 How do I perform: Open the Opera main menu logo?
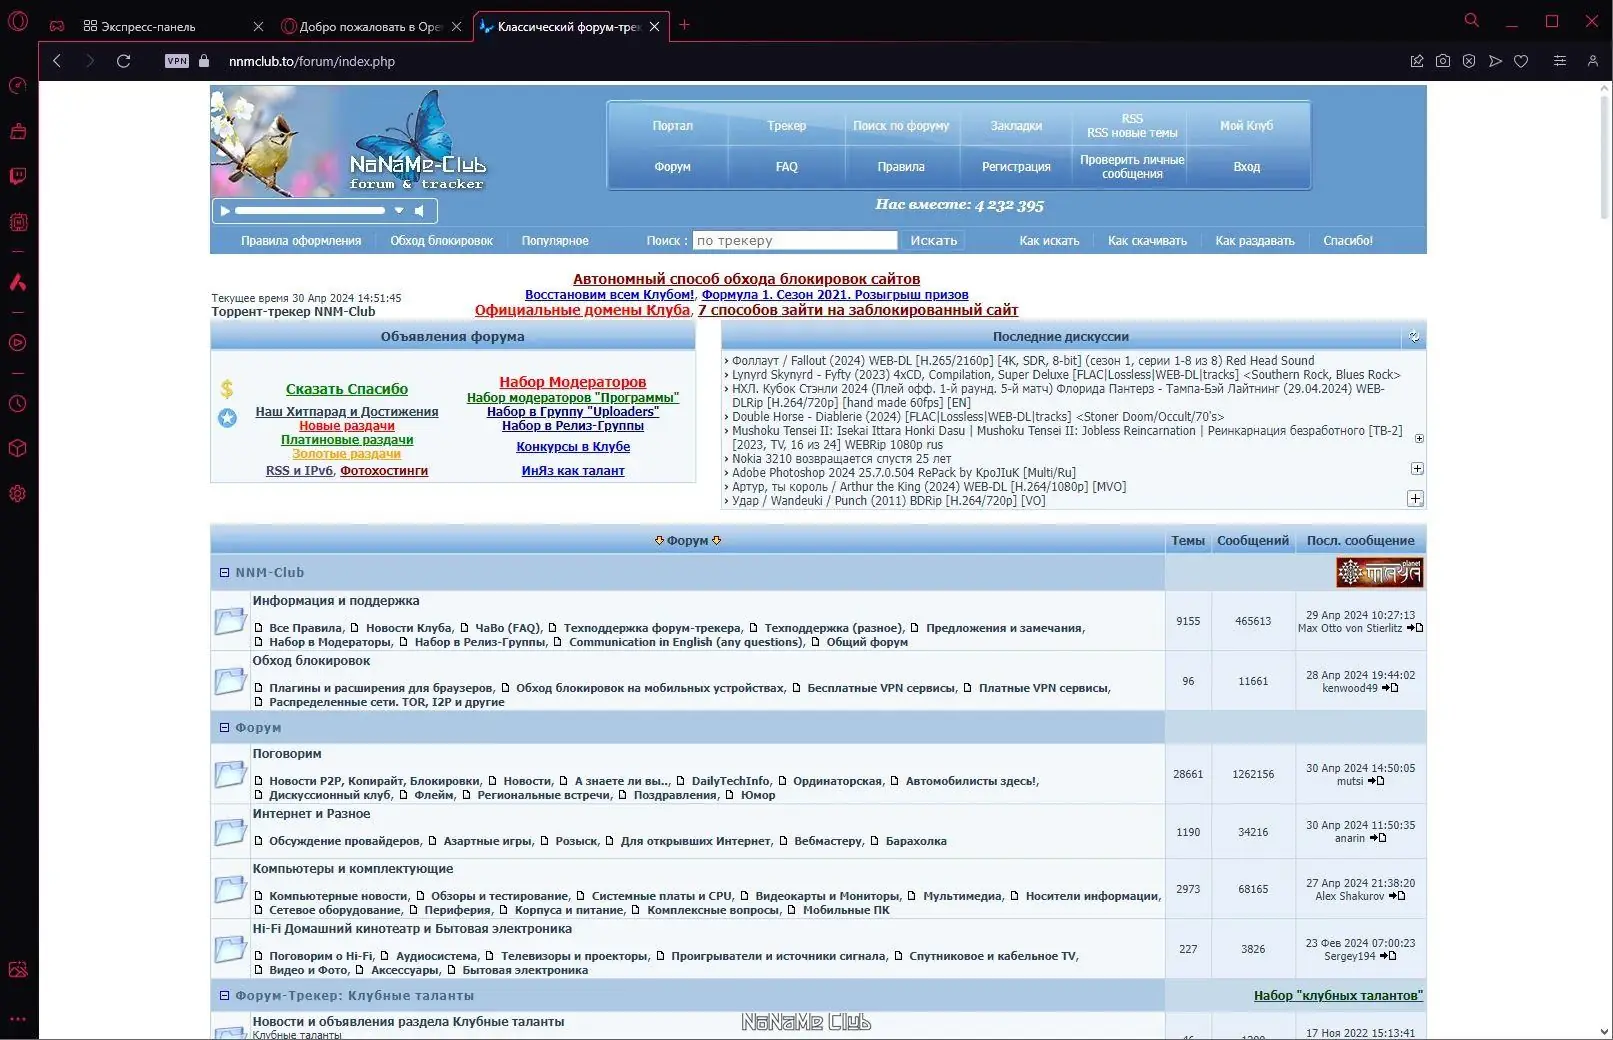tap(18, 22)
